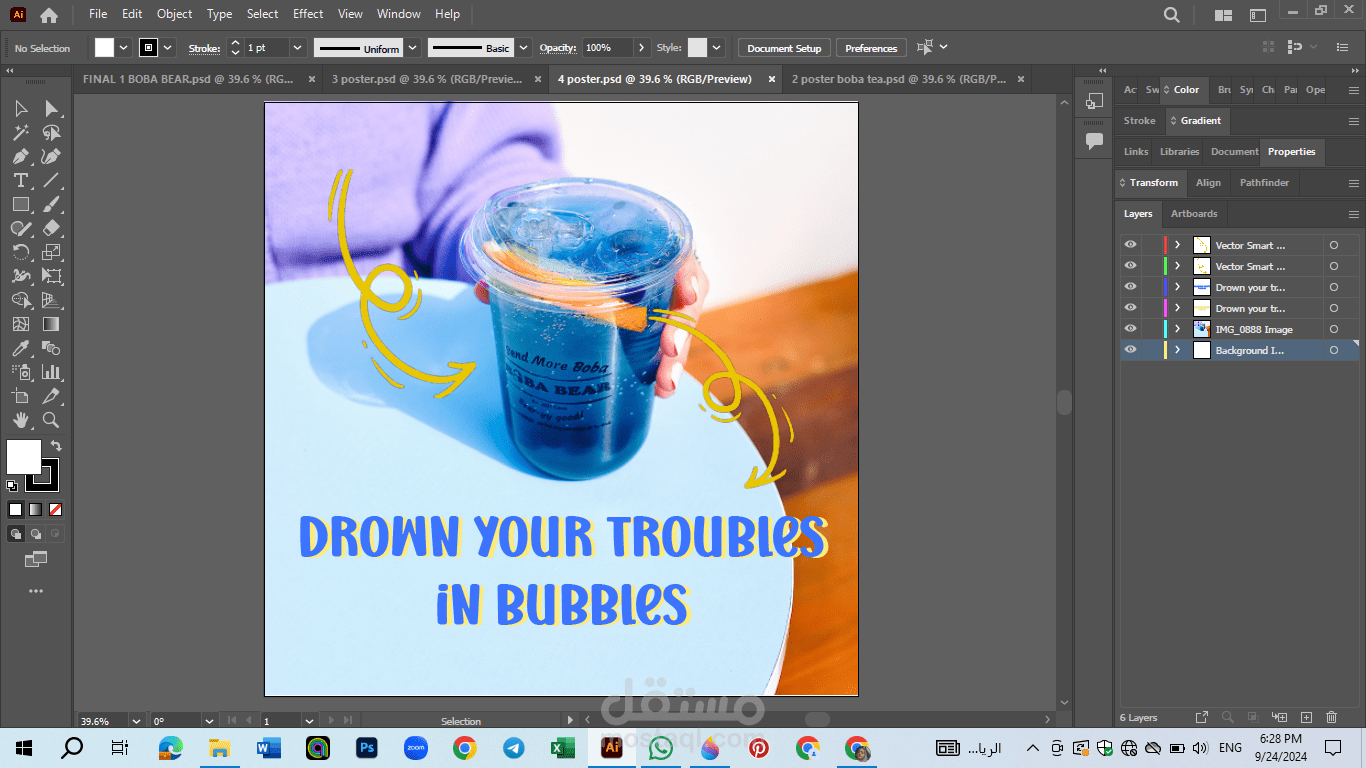Click the Style swatch in the control bar

click(x=697, y=48)
